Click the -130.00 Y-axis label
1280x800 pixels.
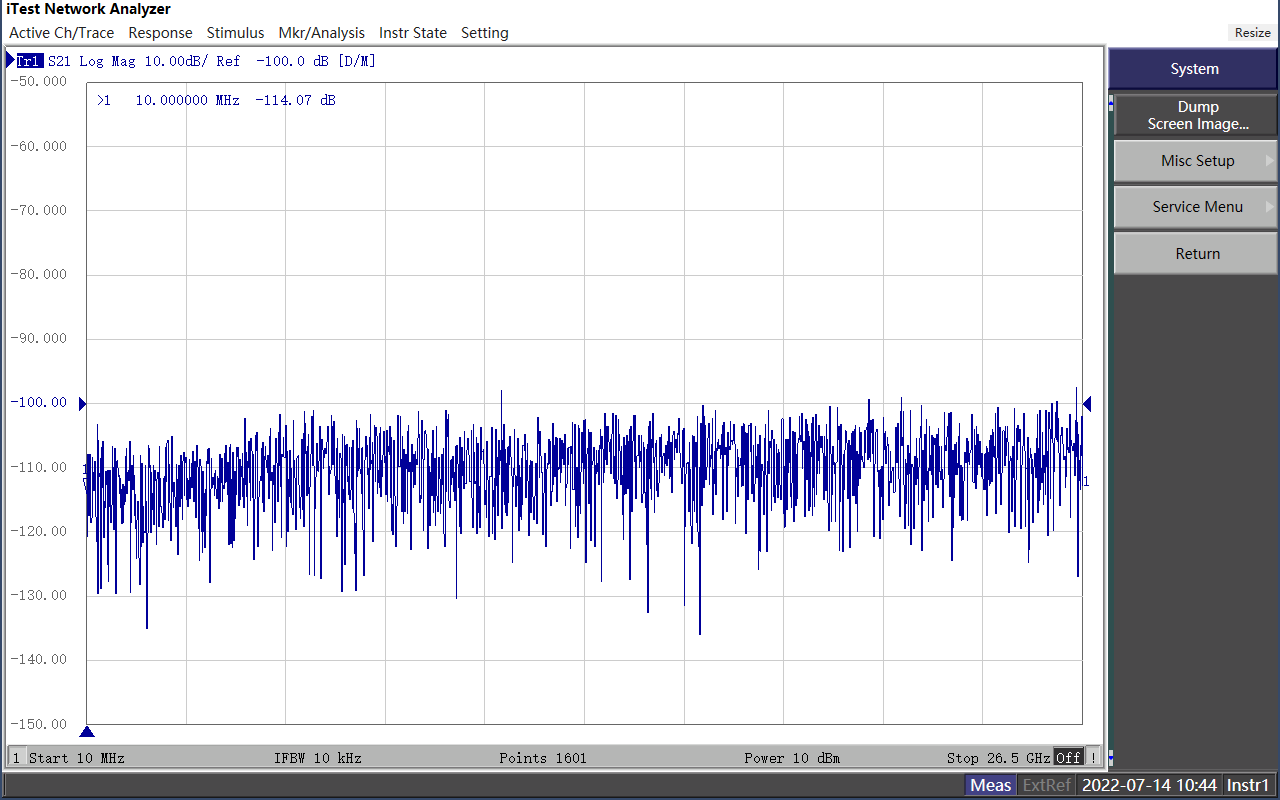click(x=38, y=595)
